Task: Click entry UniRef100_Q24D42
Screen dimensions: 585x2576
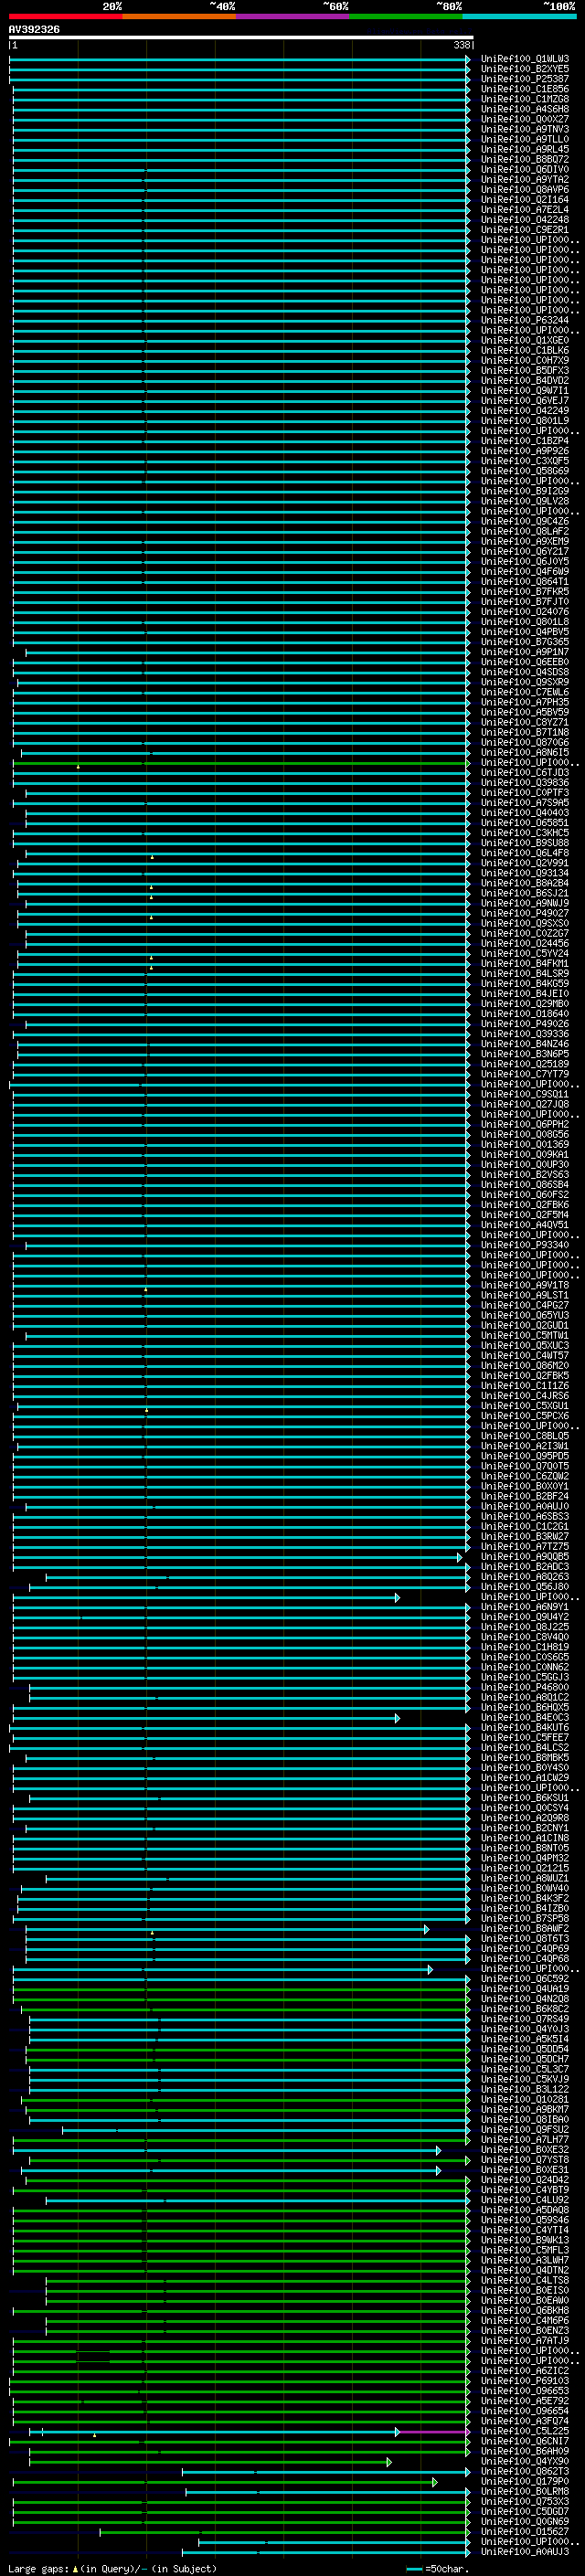Action: (x=525, y=2179)
